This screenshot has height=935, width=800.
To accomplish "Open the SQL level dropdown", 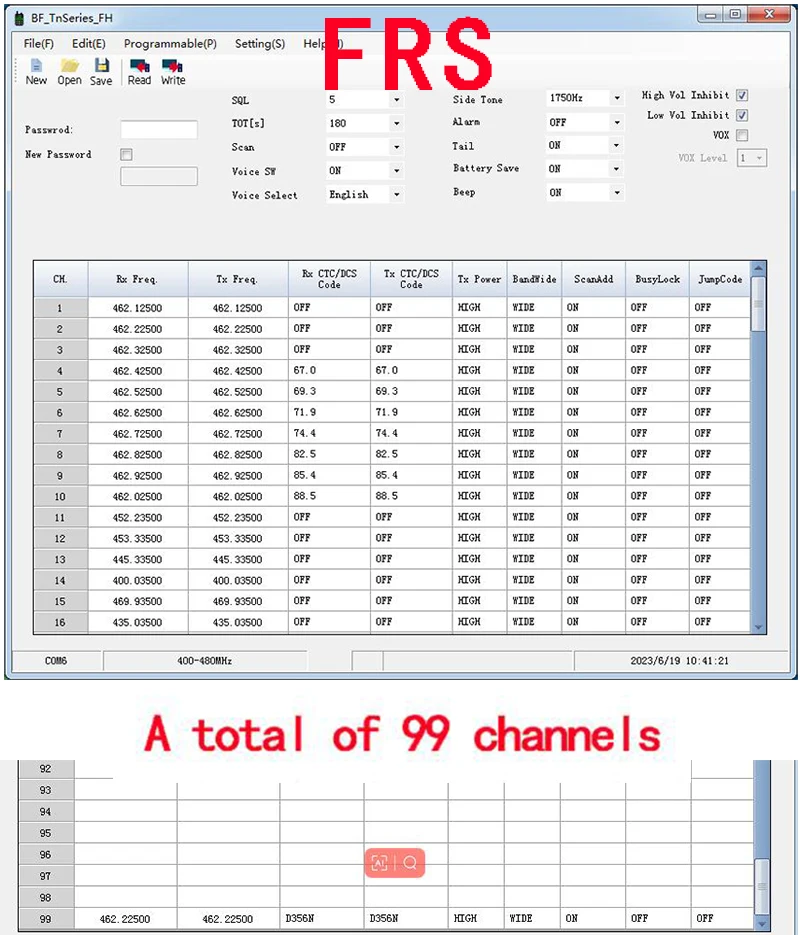I will coord(396,100).
